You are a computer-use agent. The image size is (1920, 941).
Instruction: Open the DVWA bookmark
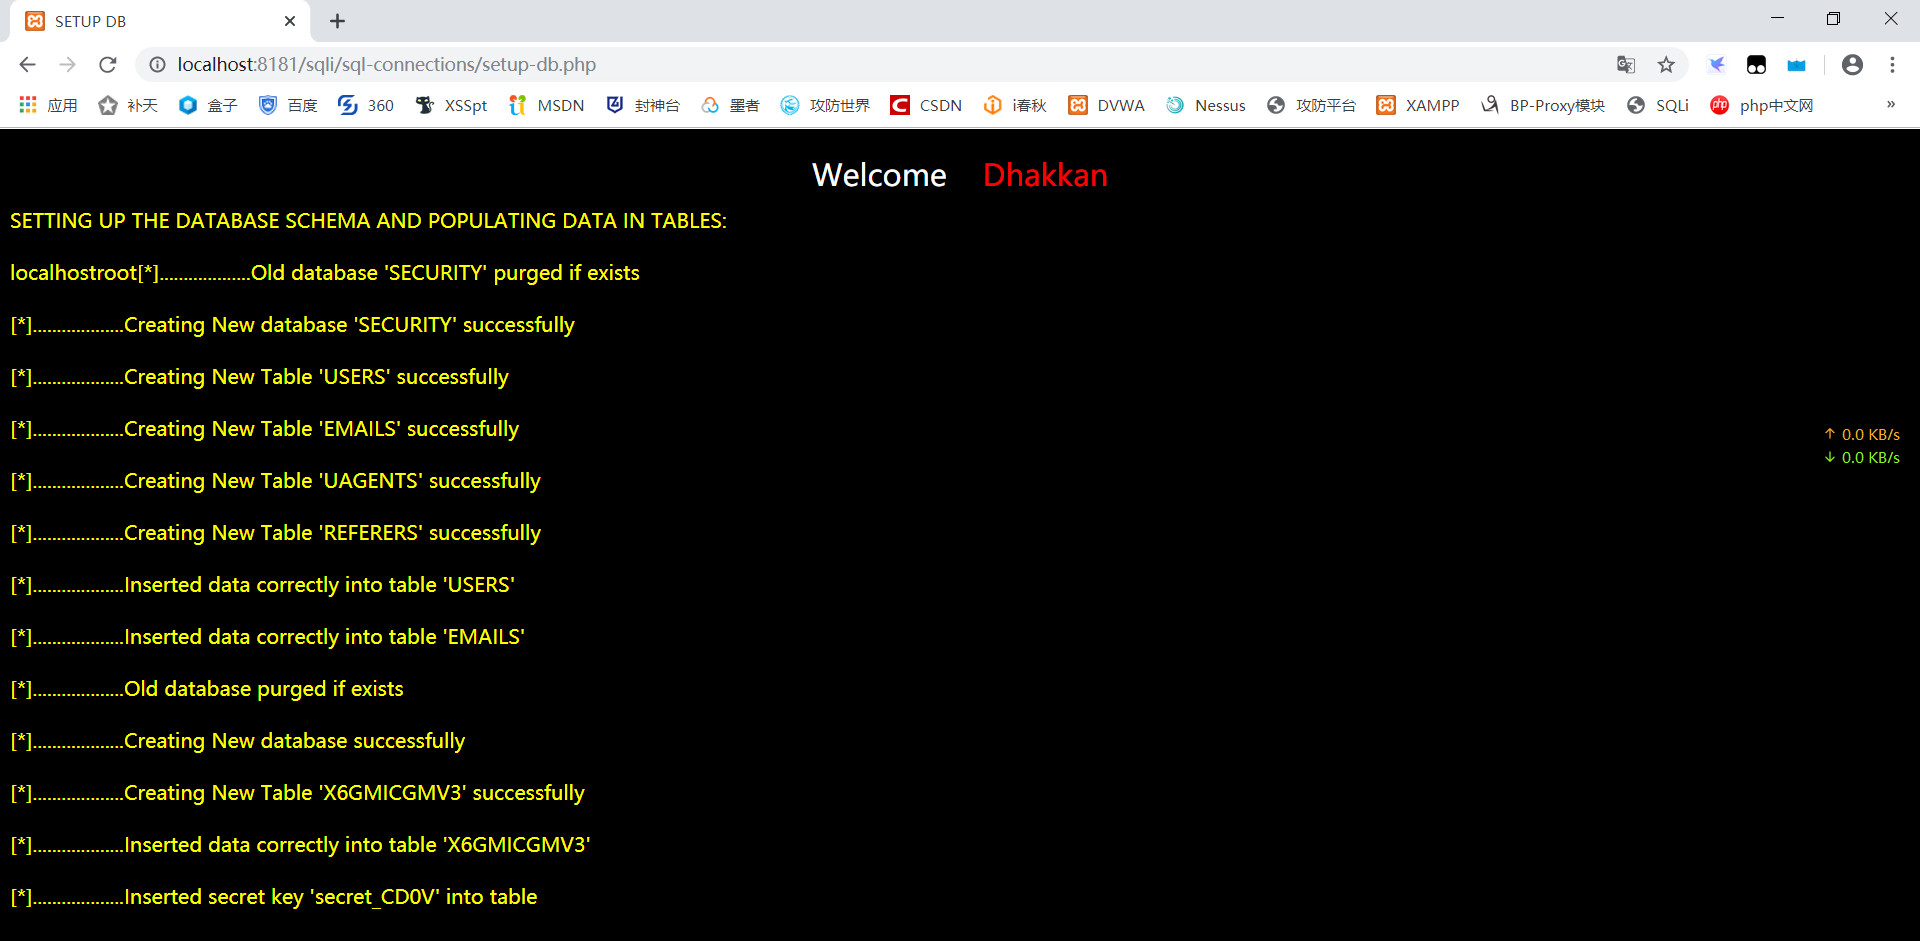pos(1105,105)
